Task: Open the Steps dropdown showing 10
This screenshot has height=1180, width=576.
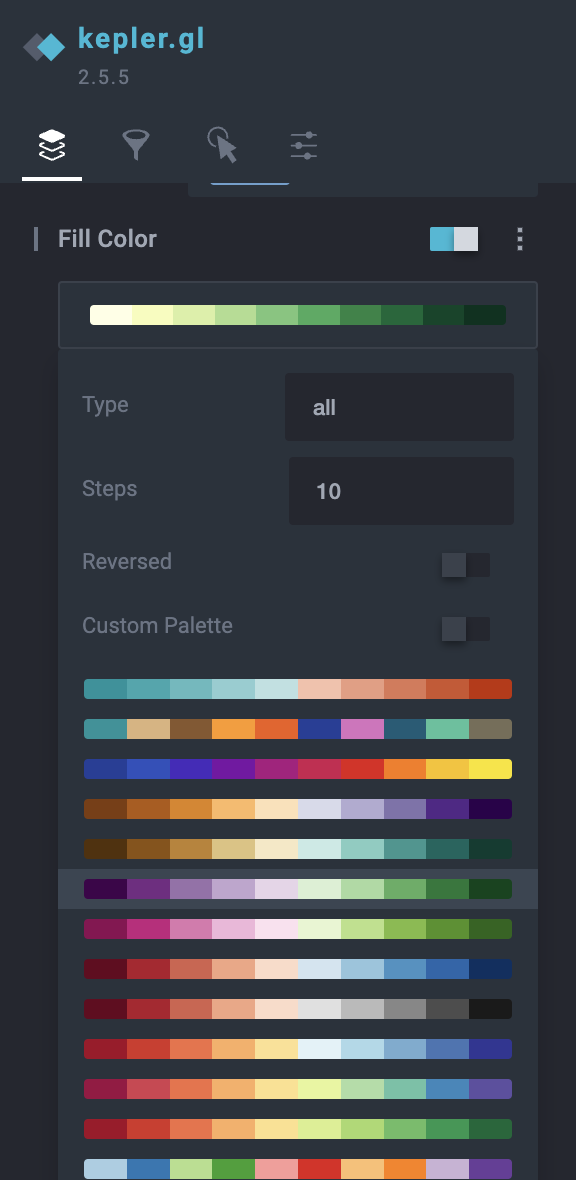Action: point(401,490)
